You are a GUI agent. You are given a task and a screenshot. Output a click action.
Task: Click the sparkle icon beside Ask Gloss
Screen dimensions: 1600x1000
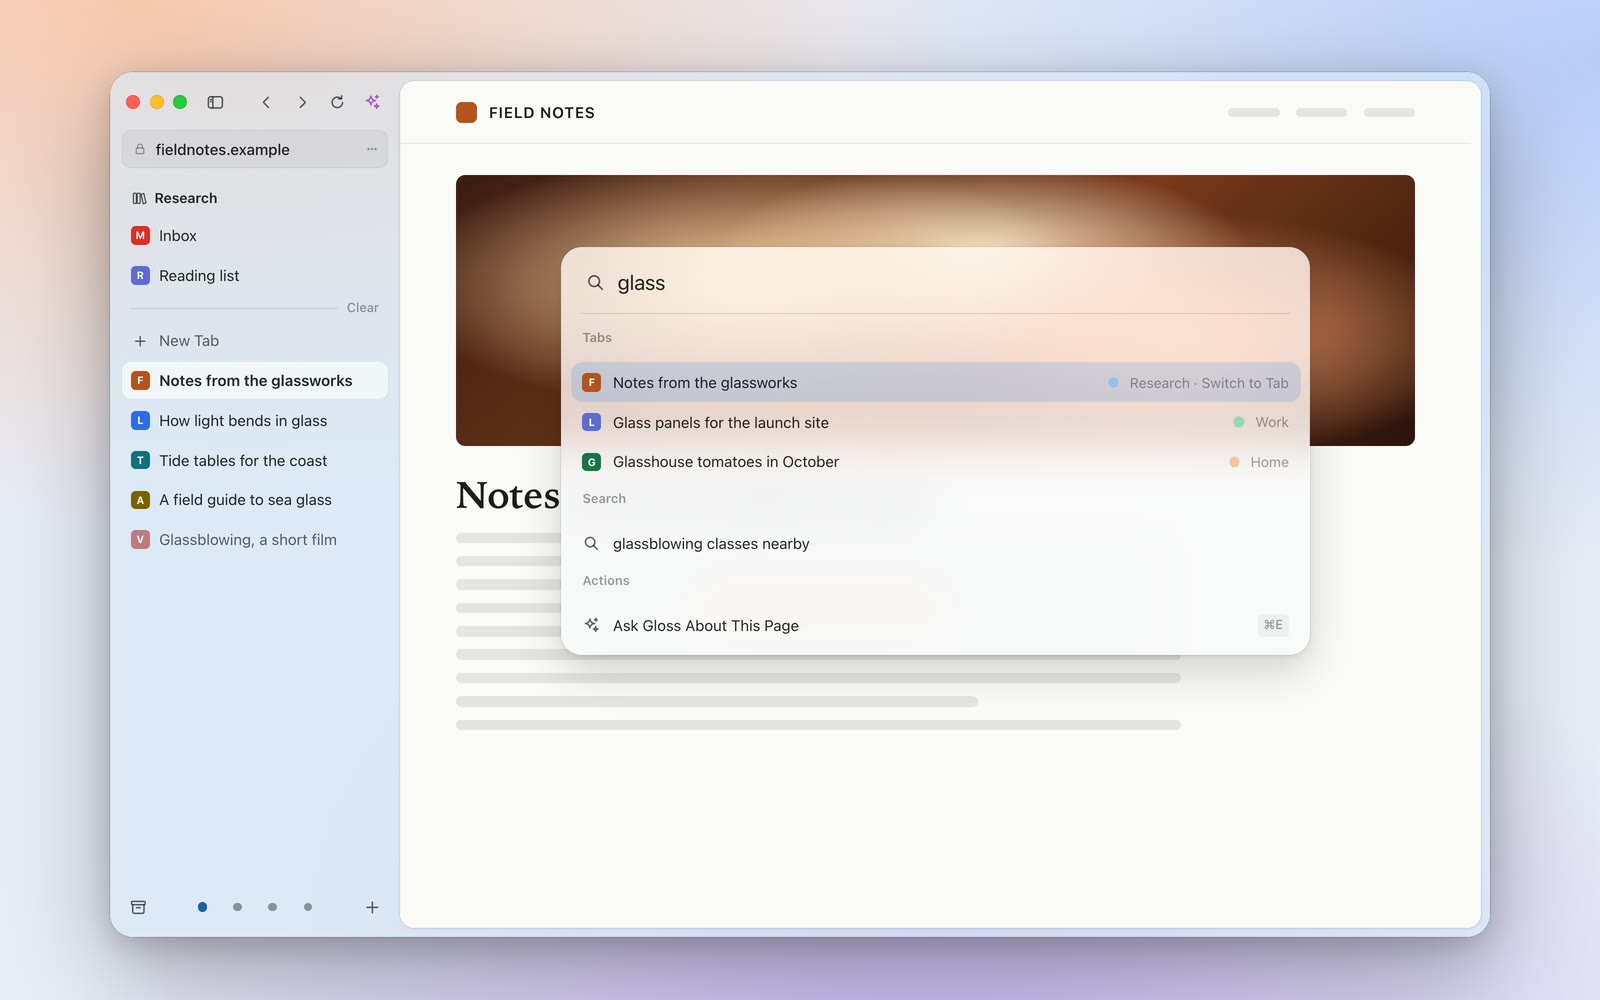[592, 625]
